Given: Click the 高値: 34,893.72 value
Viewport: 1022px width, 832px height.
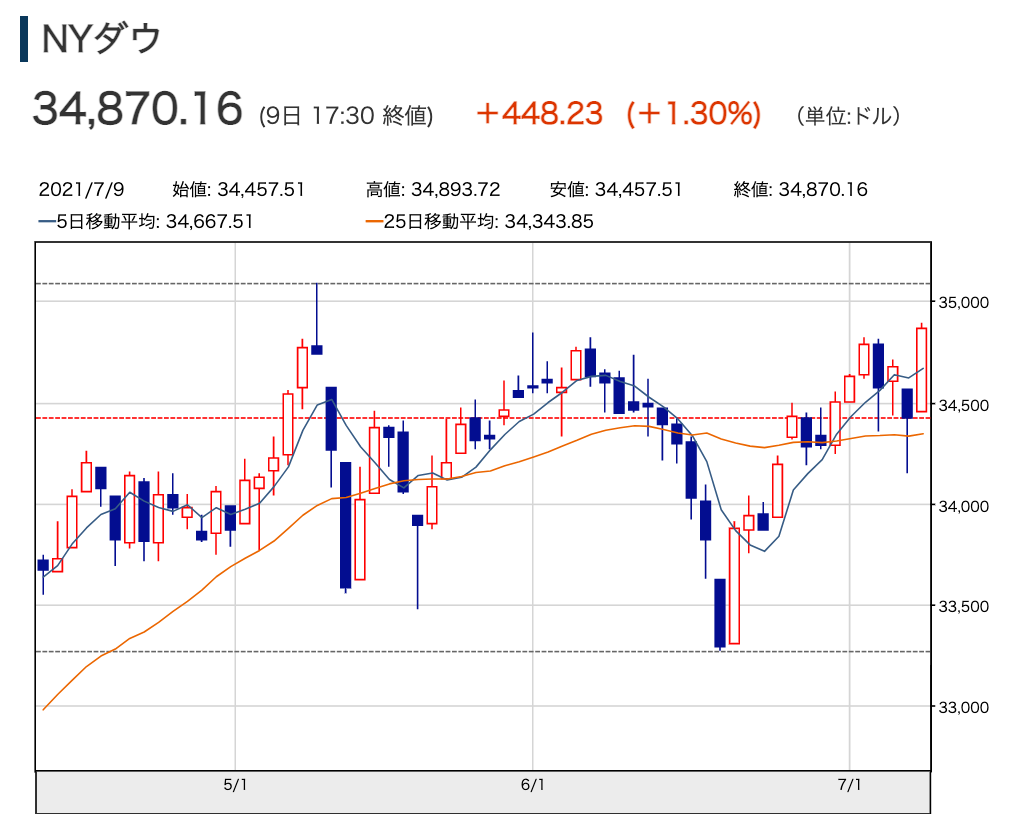Looking at the screenshot, I should coord(433,190).
